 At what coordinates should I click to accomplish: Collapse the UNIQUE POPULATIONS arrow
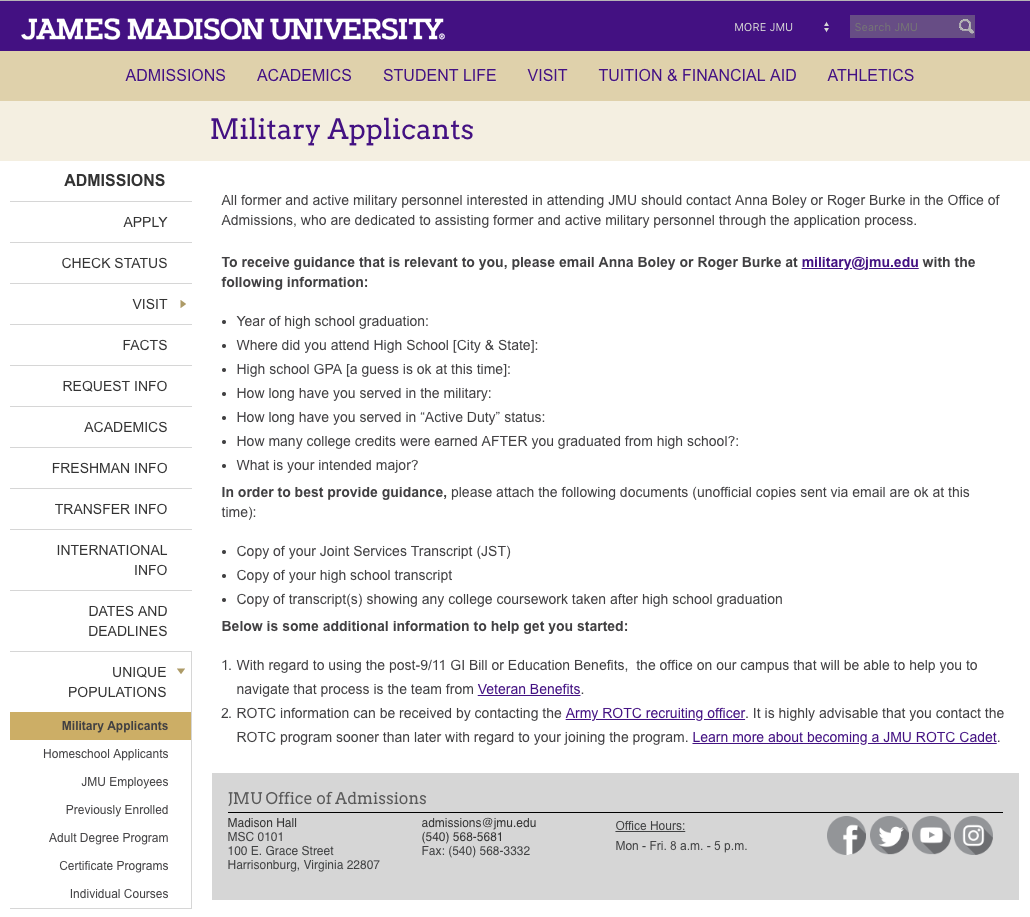(181, 671)
